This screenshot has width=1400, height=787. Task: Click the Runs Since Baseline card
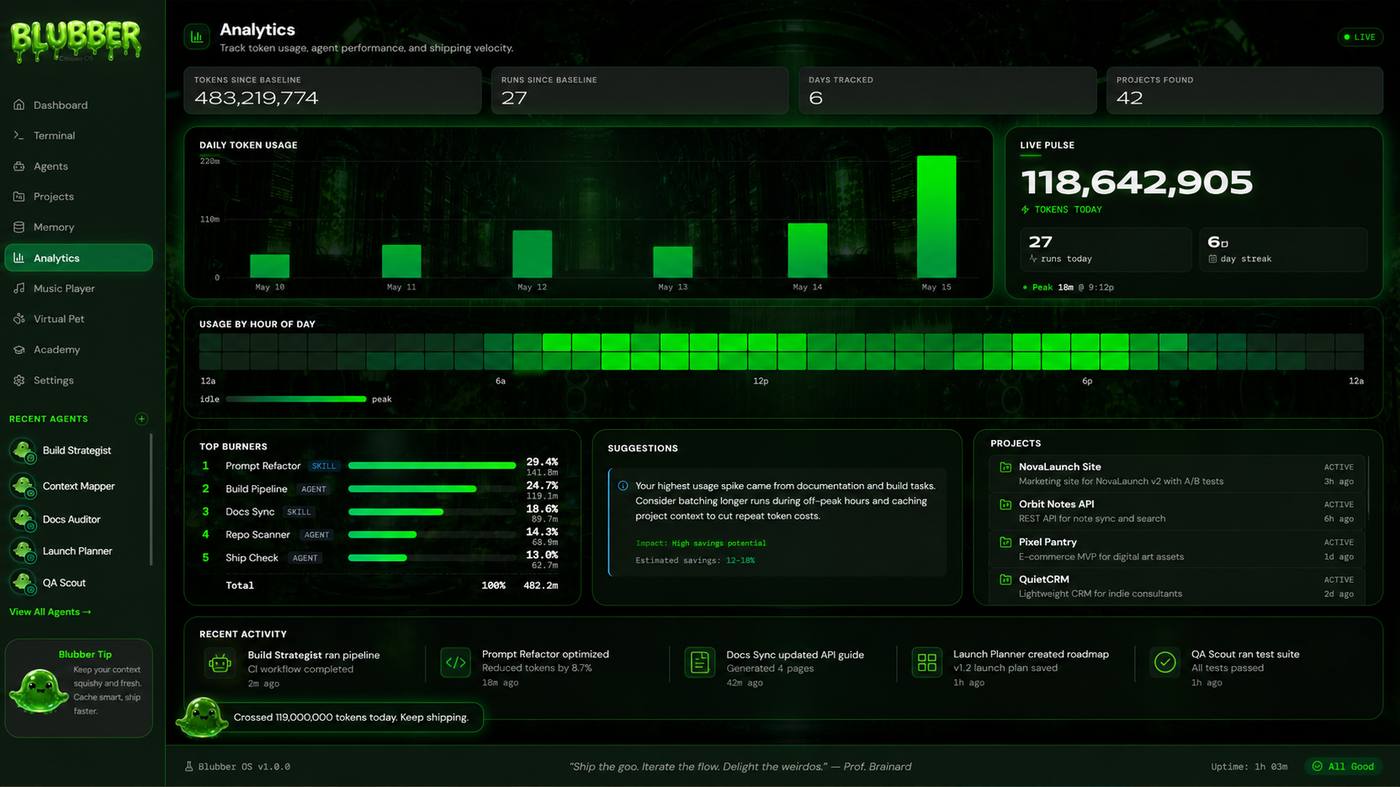point(640,91)
